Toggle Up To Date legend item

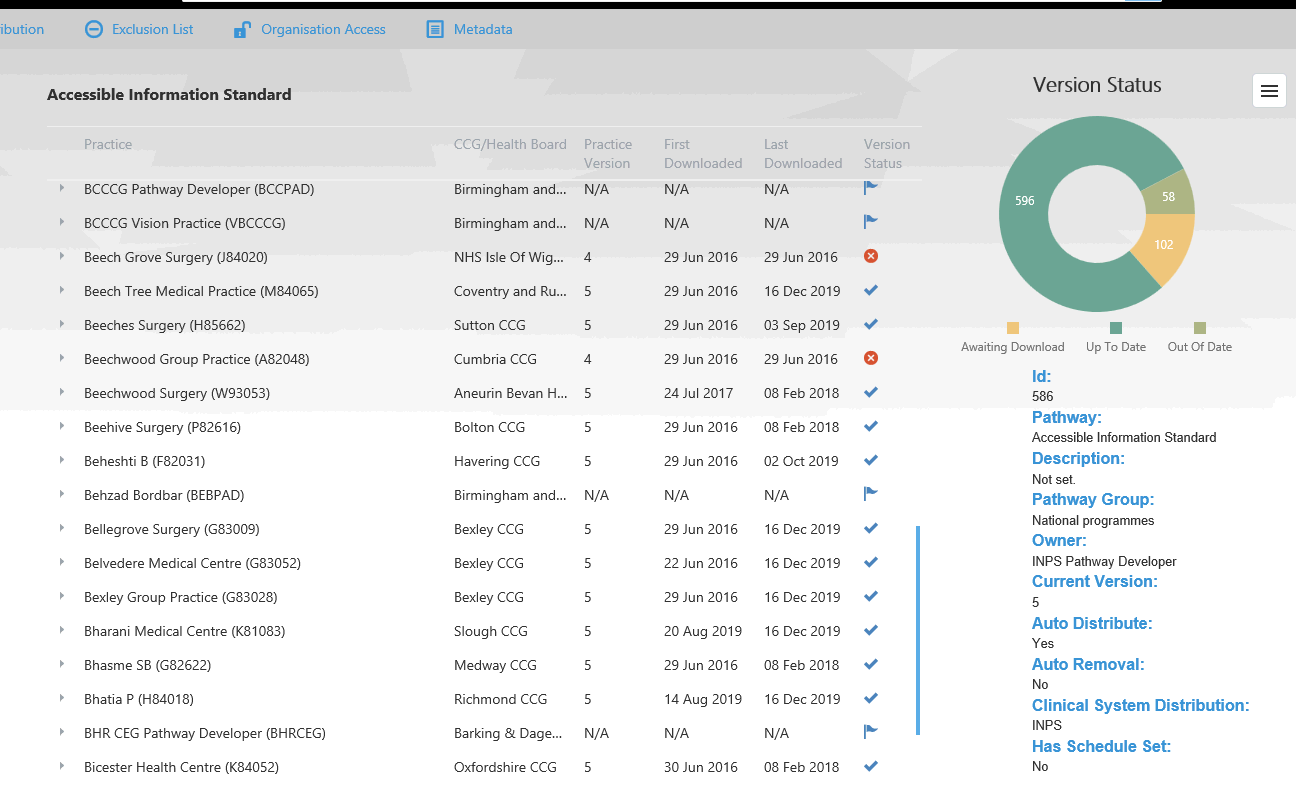tap(1115, 339)
